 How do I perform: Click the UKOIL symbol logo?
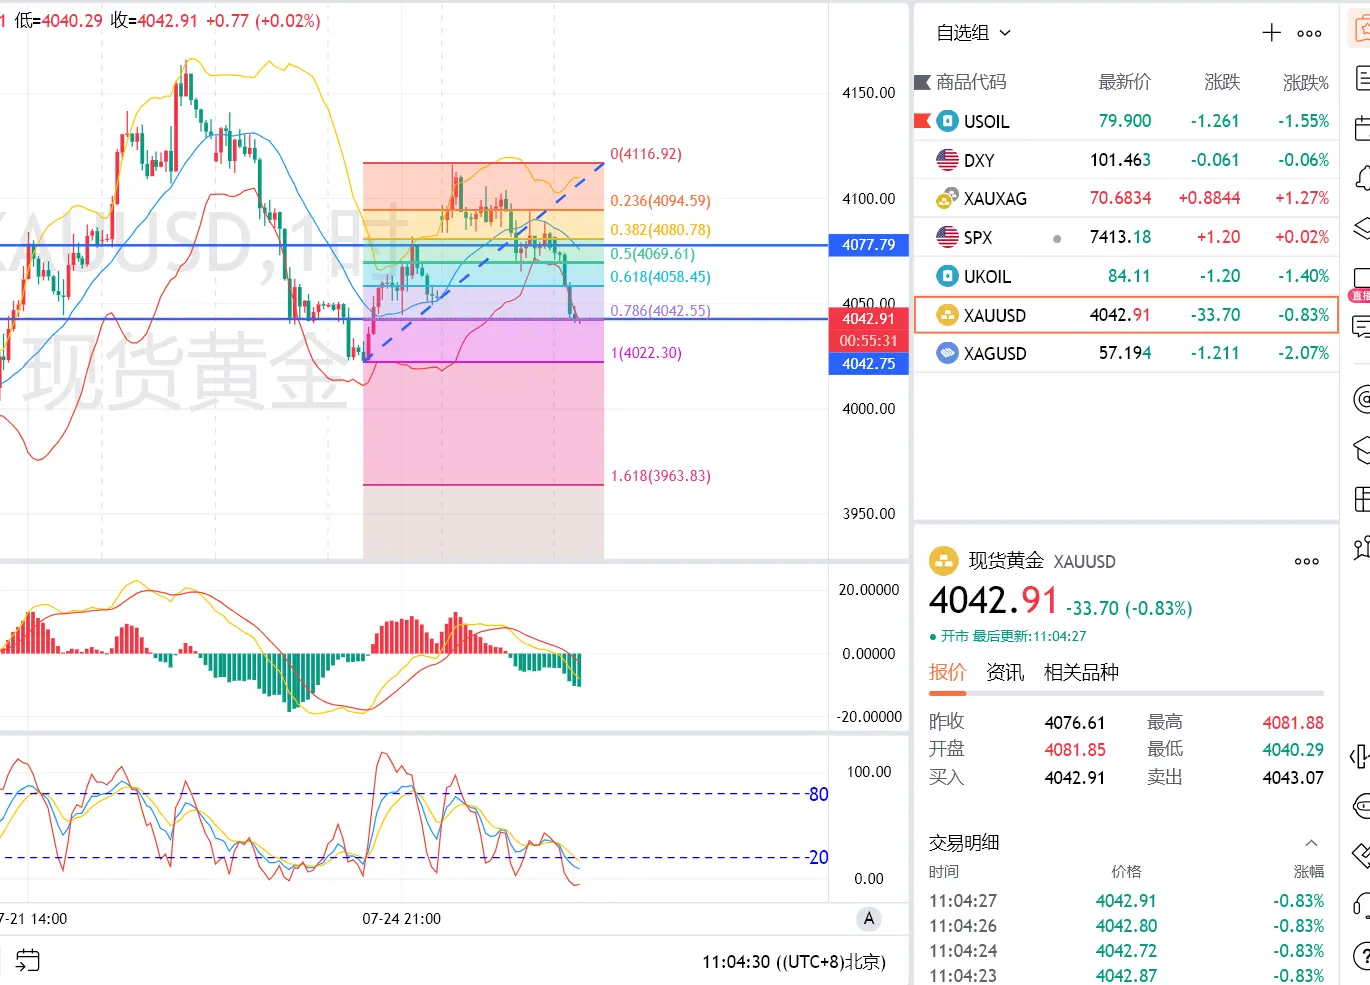[947, 276]
